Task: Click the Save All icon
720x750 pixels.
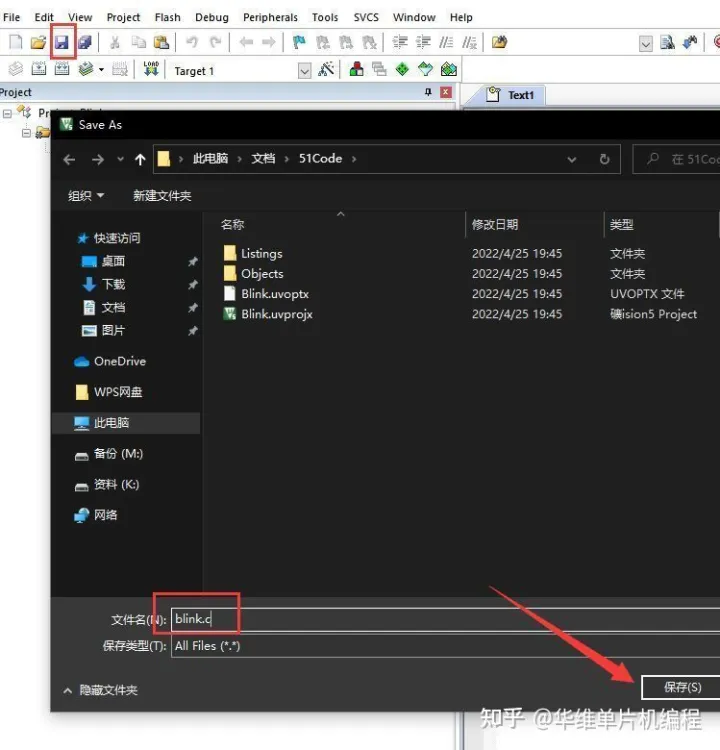Action: coord(85,42)
